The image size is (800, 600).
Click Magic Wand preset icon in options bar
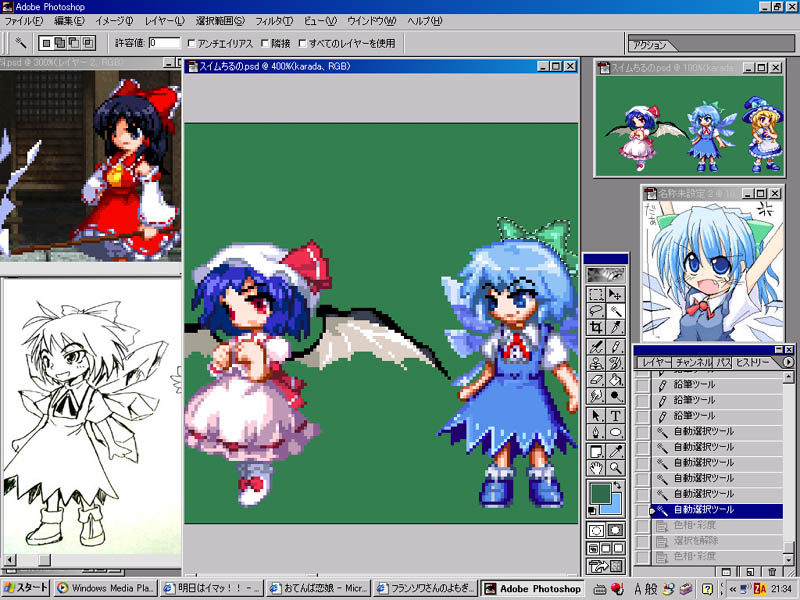point(20,43)
